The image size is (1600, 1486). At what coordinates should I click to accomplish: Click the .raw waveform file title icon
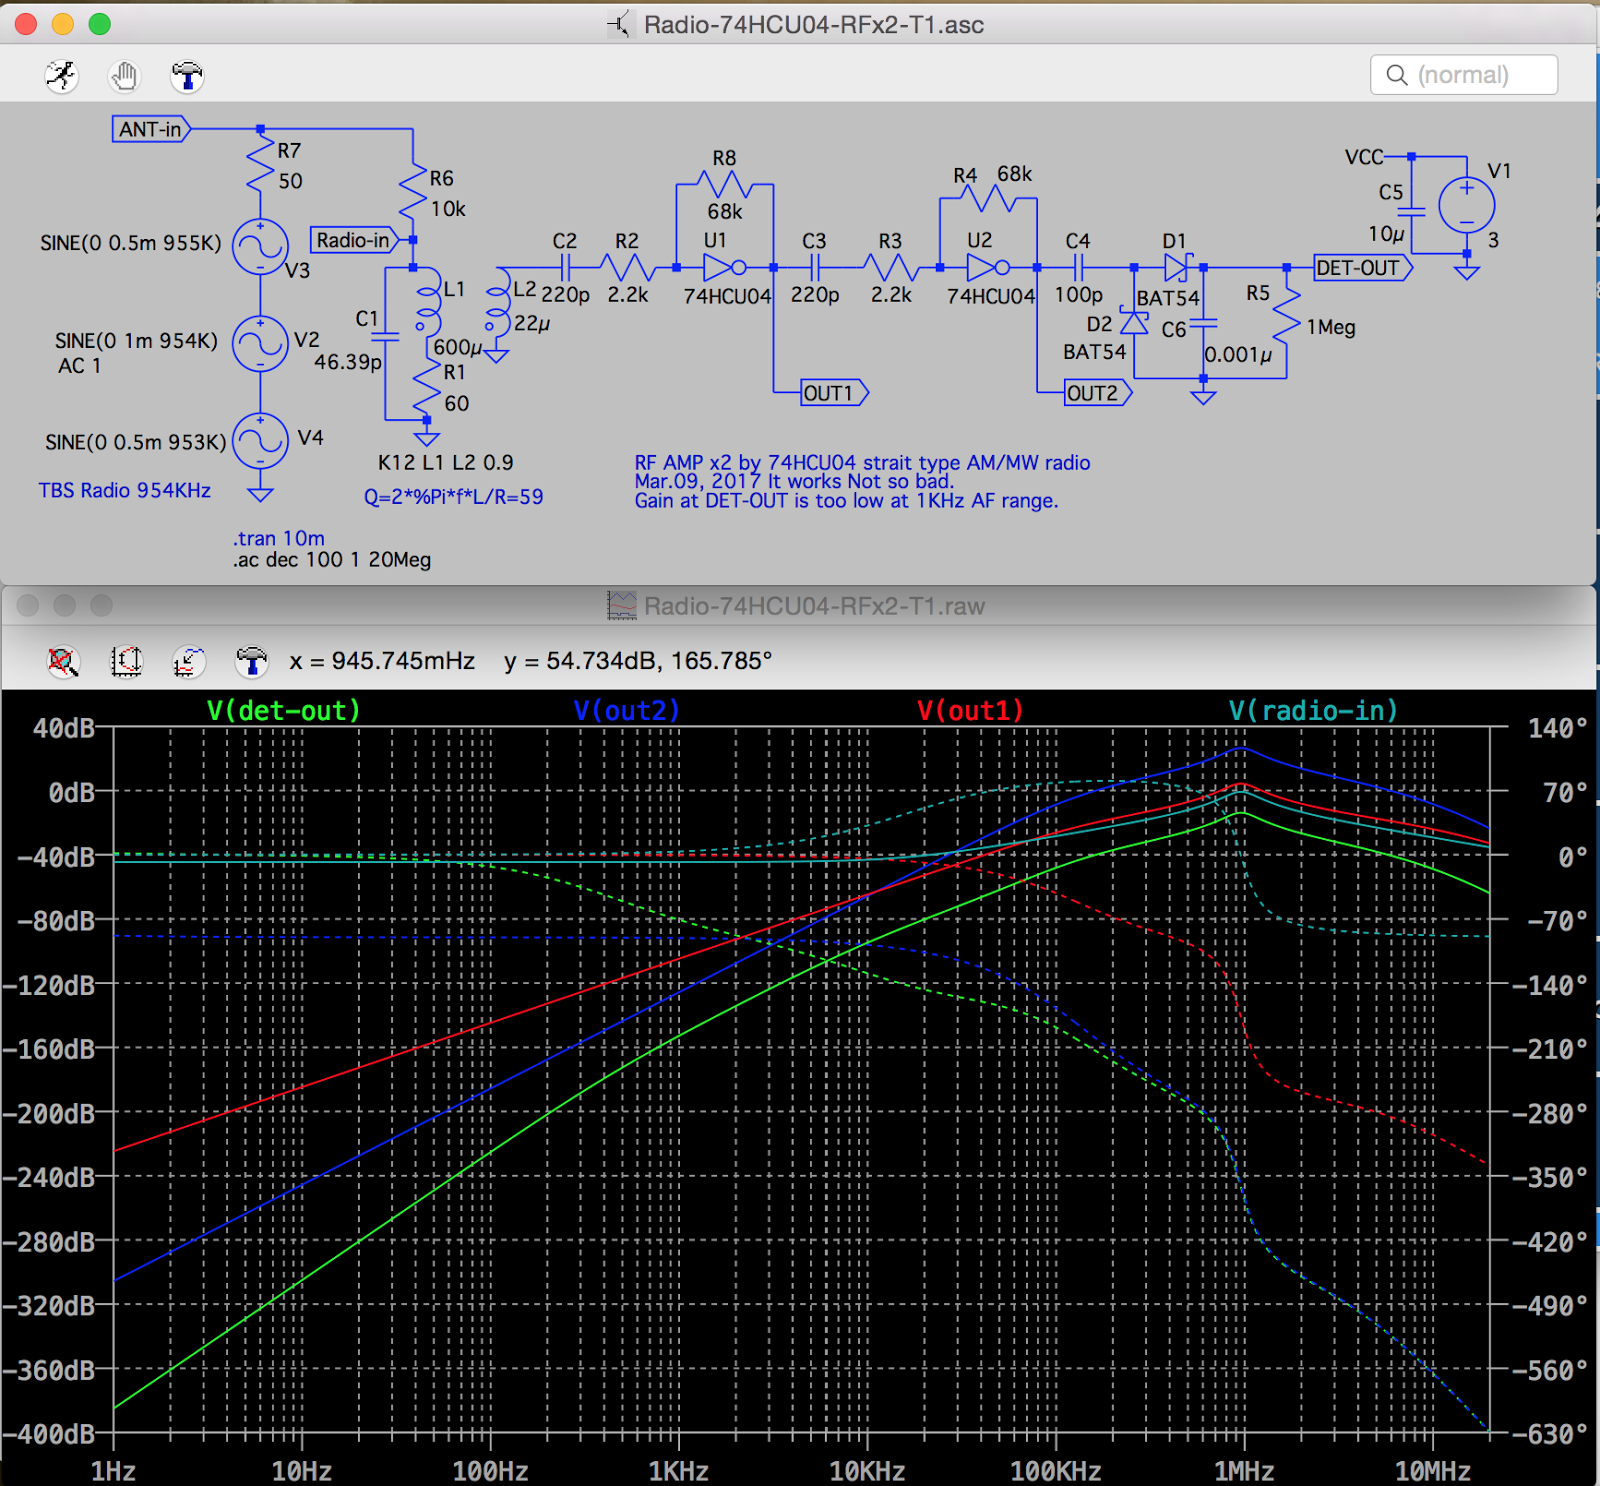[621, 606]
